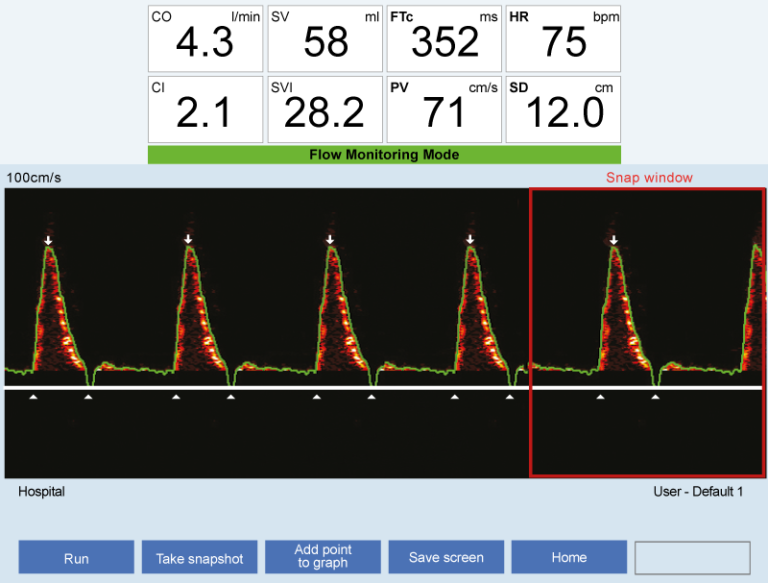The height and width of the screenshot is (583, 768).
Task: Click the white peak arrow on the leftmost waveform
Action: tap(47, 240)
